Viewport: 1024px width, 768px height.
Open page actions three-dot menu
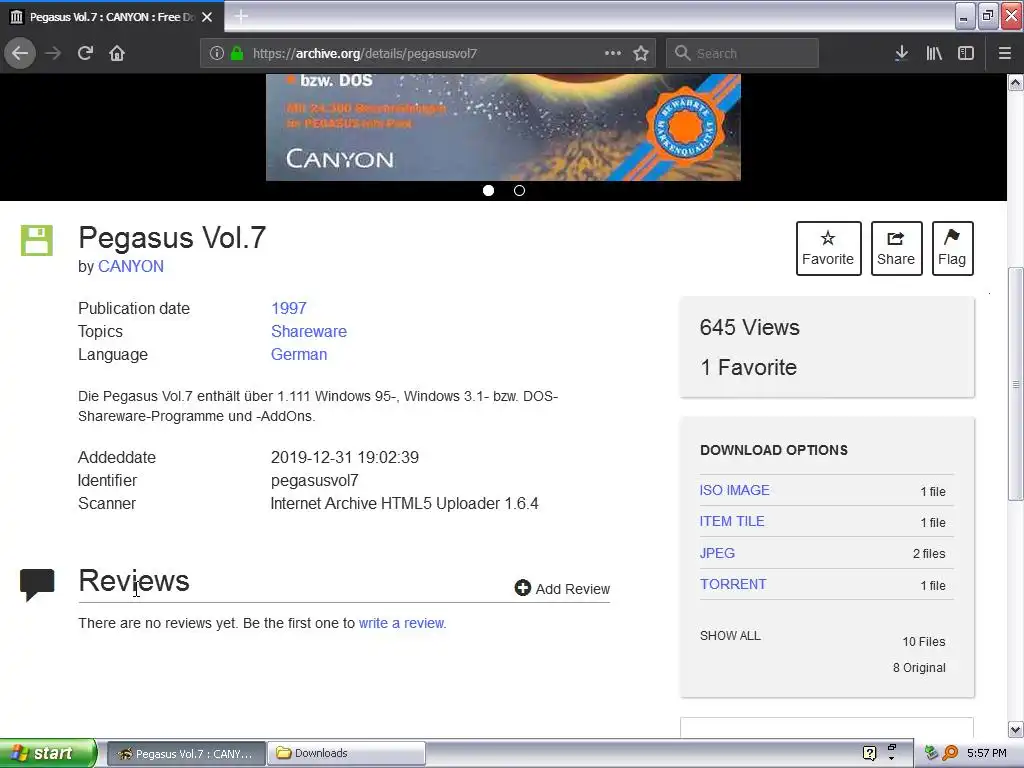613,53
